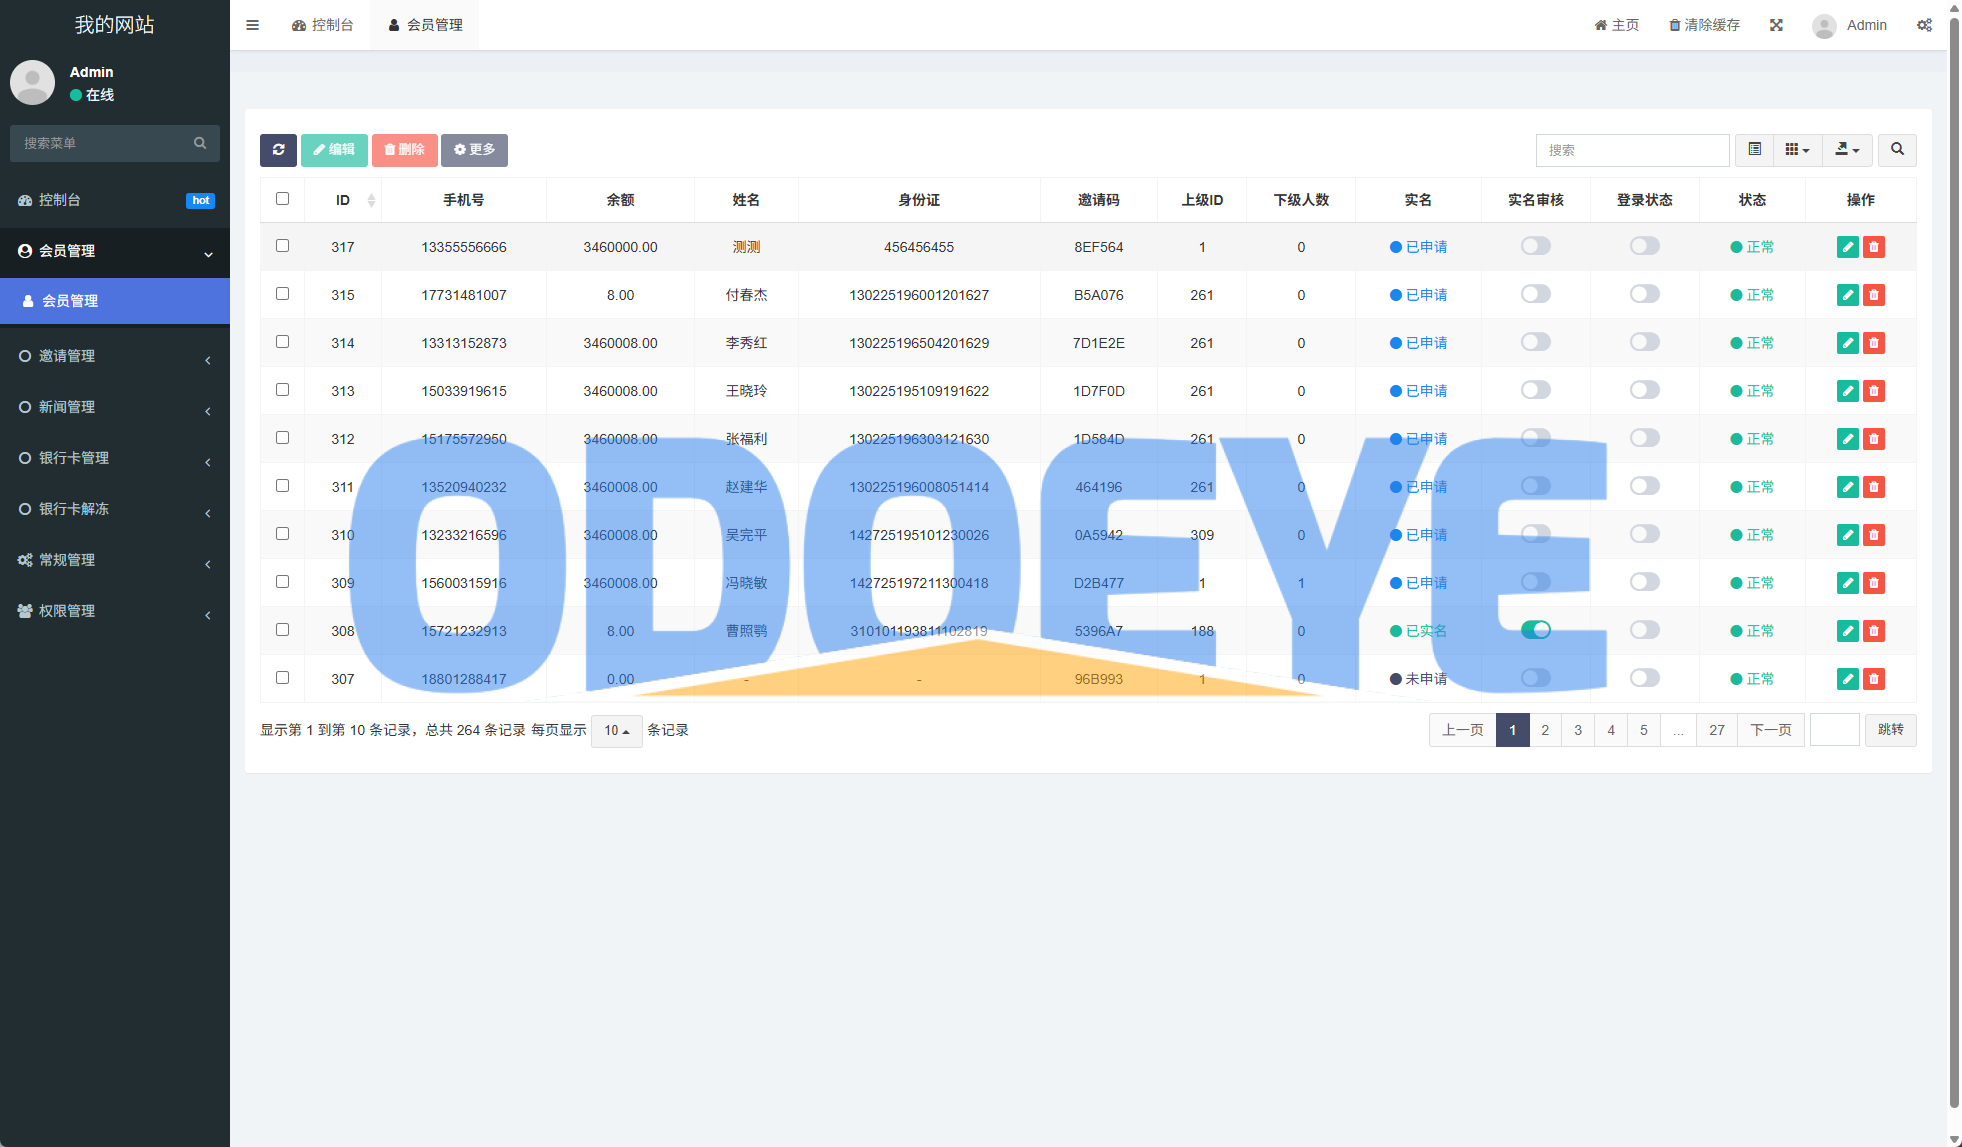Click green edit icon for row 317
The image size is (1962, 1147).
(x=1847, y=247)
